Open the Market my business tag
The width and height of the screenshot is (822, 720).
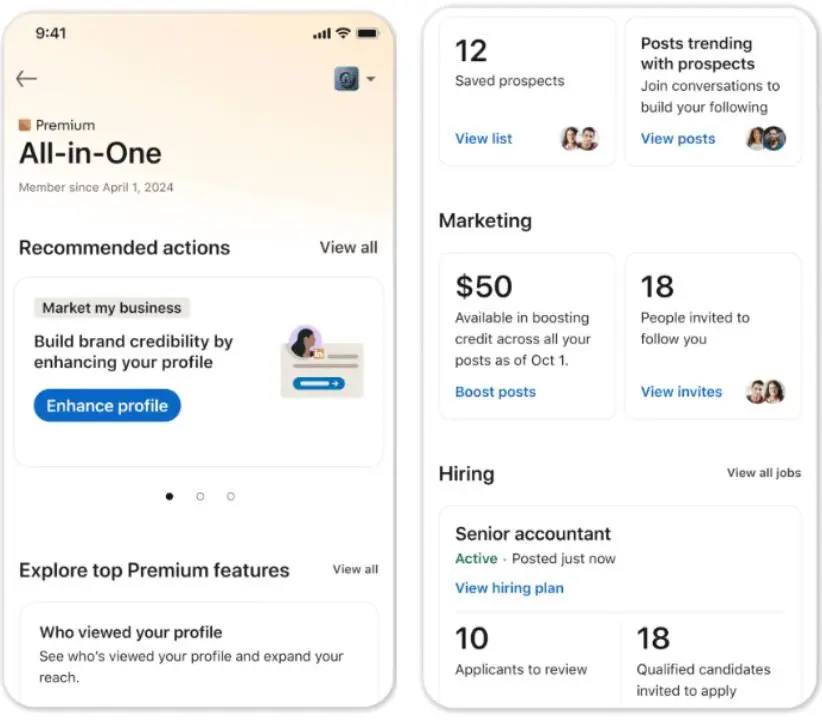click(112, 308)
